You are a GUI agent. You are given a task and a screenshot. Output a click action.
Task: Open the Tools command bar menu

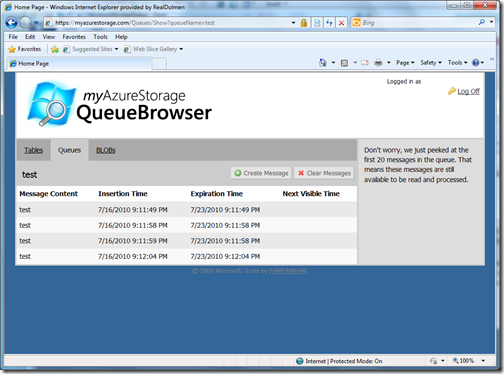pyautogui.click(x=457, y=62)
